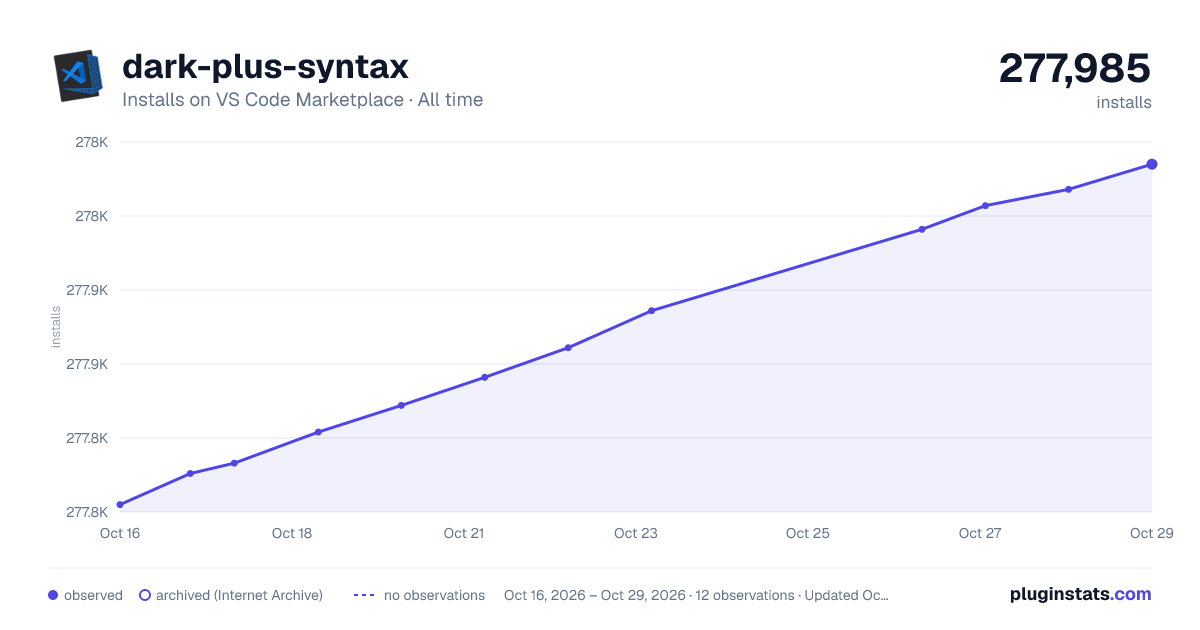
Task: Click the Oct 25 axis label
Action: click(x=808, y=533)
